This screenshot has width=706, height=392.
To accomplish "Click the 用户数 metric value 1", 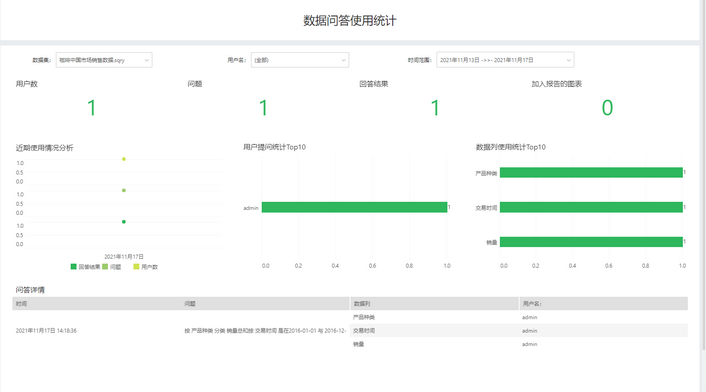I will click(x=91, y=108).
